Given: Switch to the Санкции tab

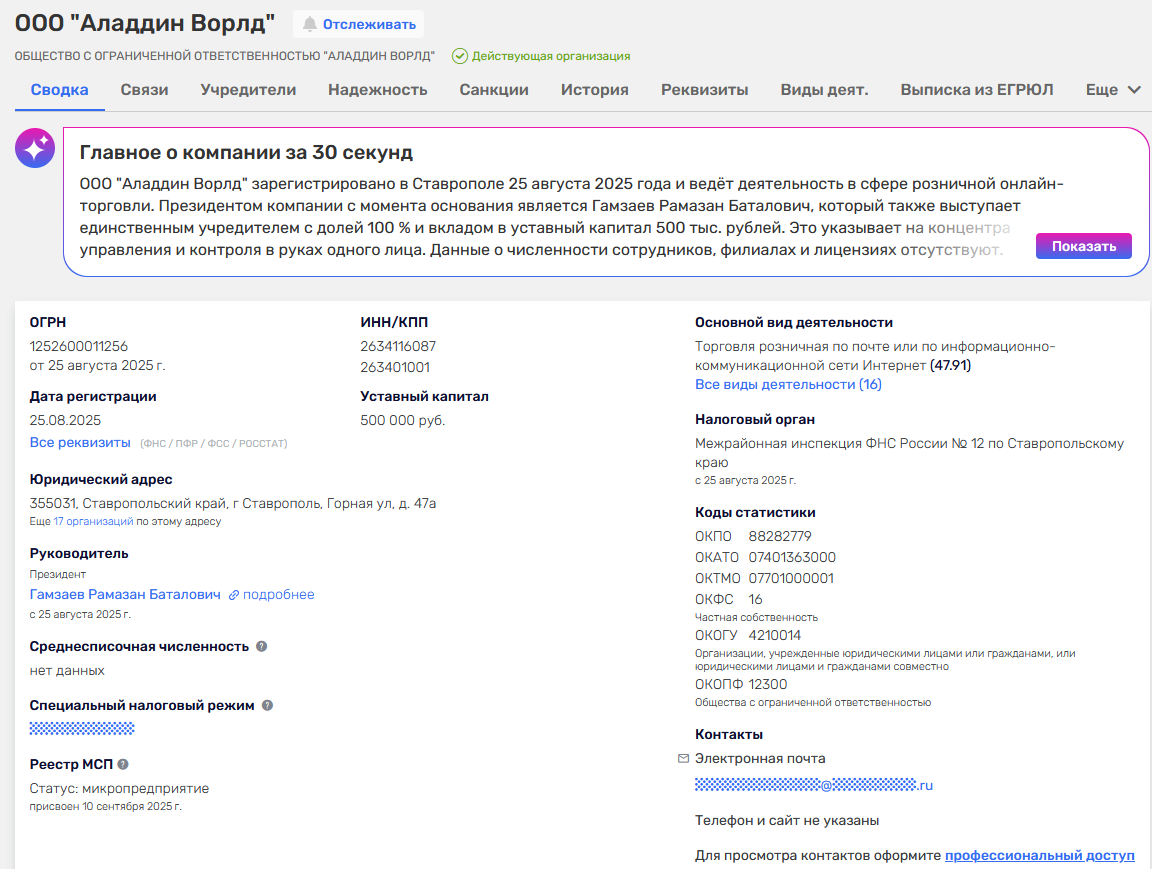Looking at the screenshot, I should [x=494, y=90].
